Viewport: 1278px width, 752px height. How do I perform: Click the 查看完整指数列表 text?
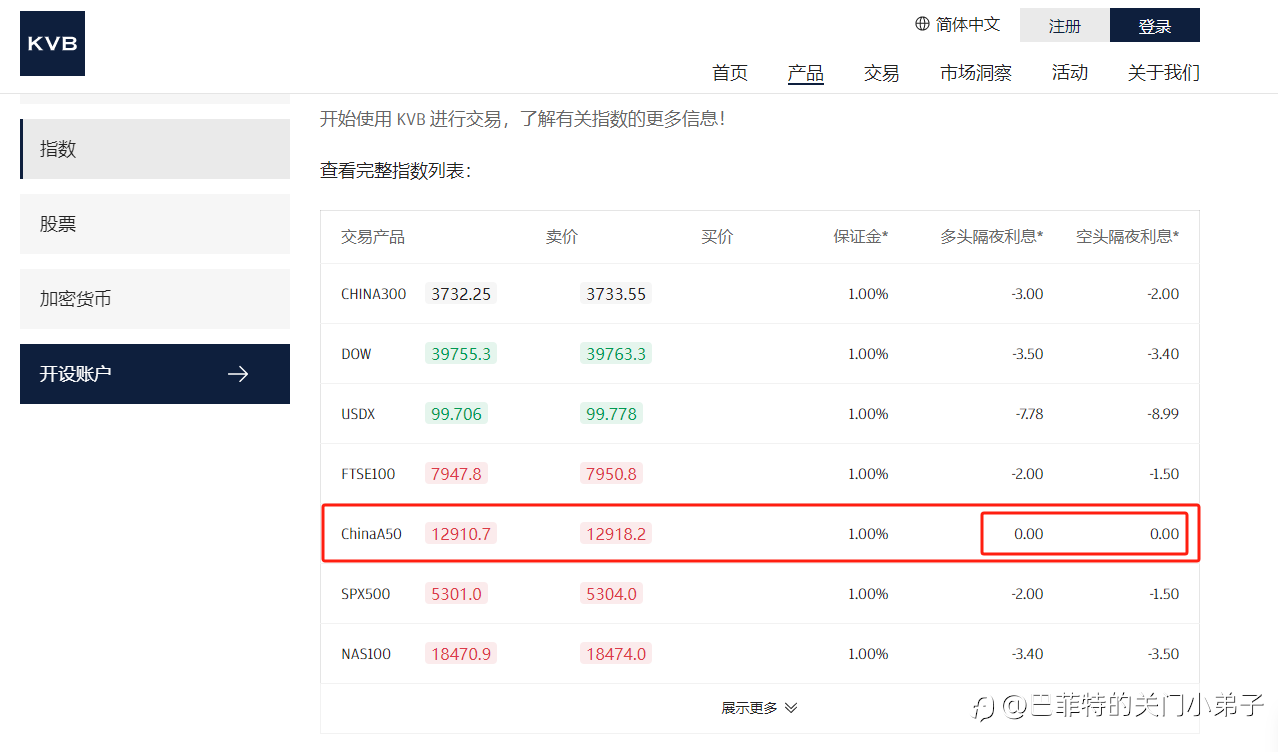pyautogui.click(x=395, y=171)
